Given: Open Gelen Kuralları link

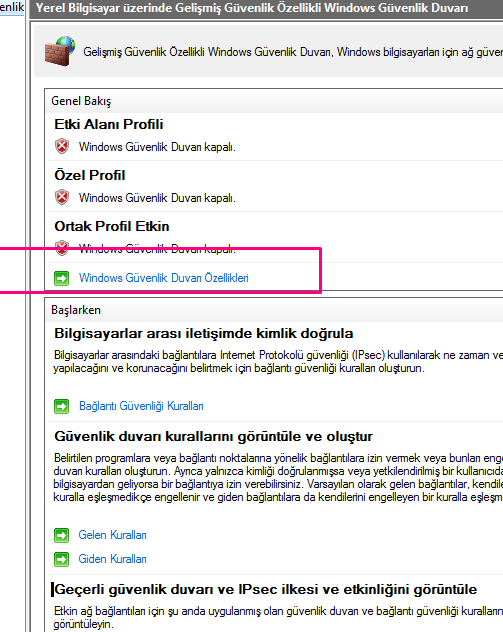Looking at the screenshot, I should [x=112, y=535].
